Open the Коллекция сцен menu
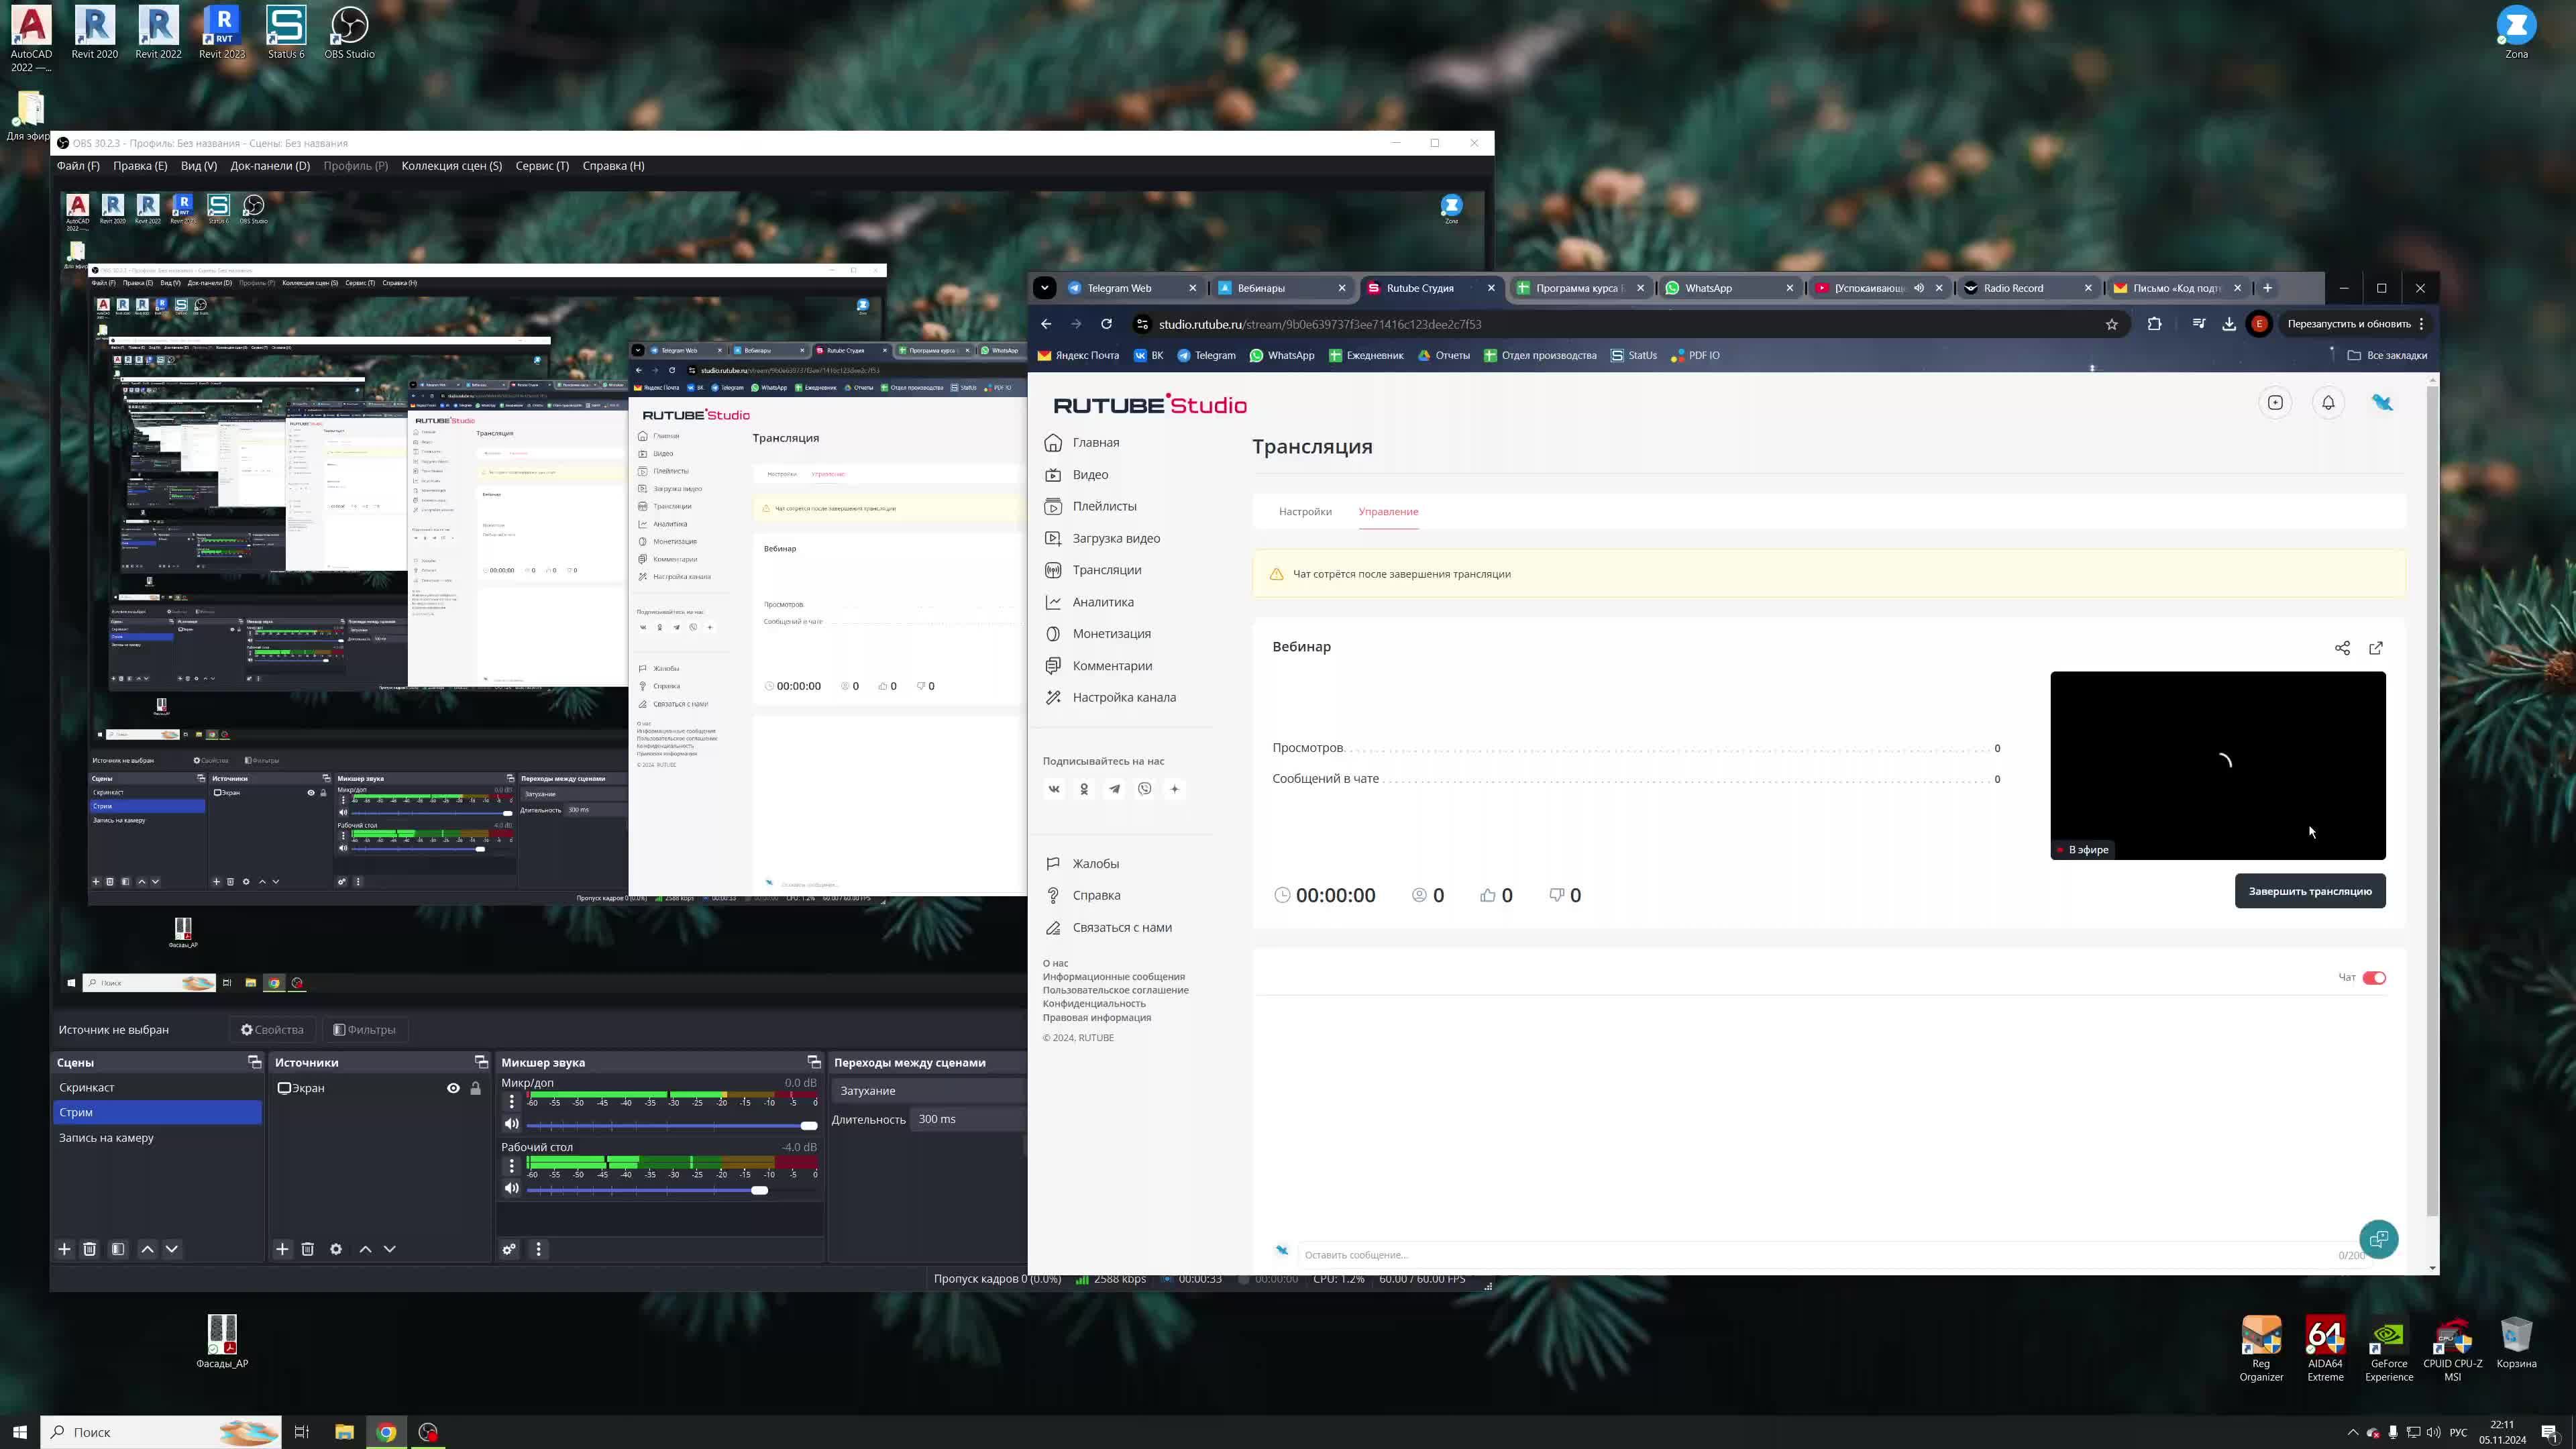Screen dimensions: 2576x1449 [x=451, y=166]
